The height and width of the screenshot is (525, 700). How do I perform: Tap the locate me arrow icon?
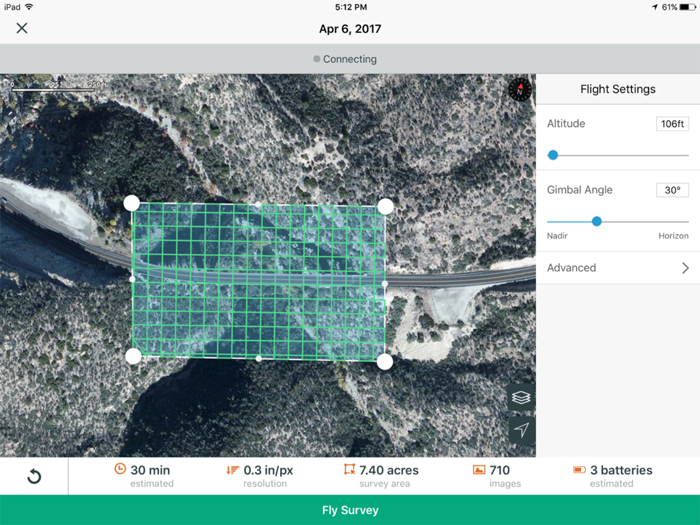521,430
